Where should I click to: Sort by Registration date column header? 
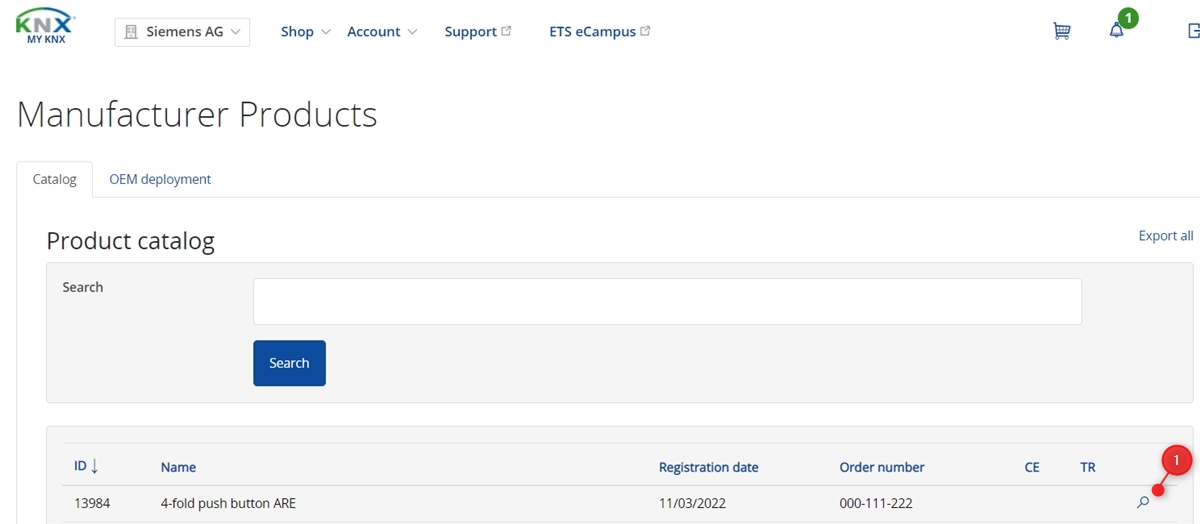708,467
